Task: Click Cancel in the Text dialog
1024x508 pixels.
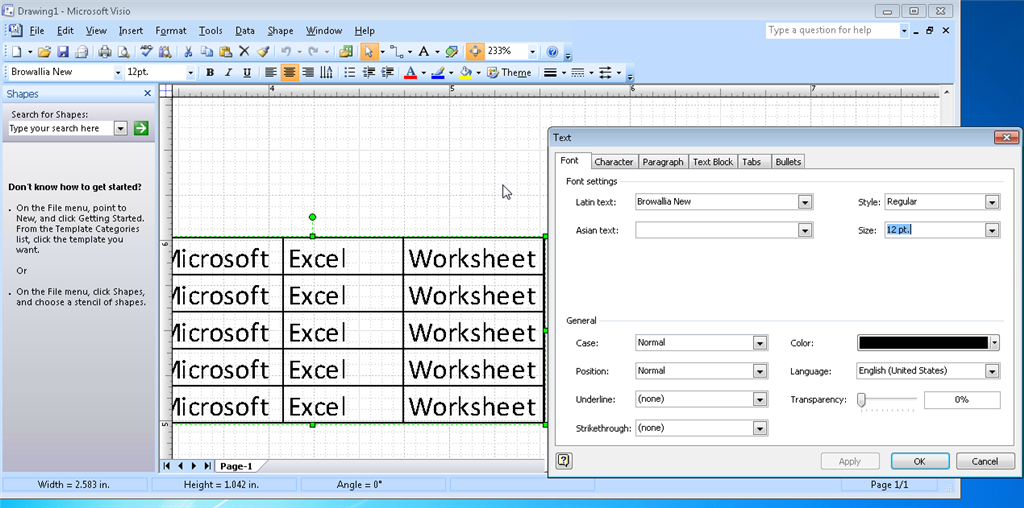Action: [x=985, y=461]
